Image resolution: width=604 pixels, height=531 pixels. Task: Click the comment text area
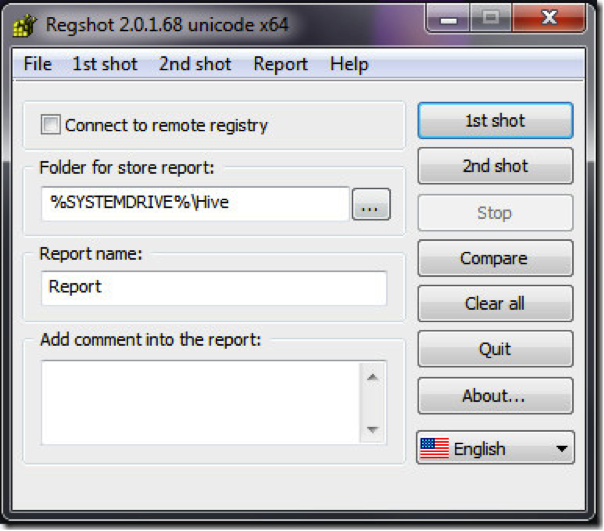[200, 402]
